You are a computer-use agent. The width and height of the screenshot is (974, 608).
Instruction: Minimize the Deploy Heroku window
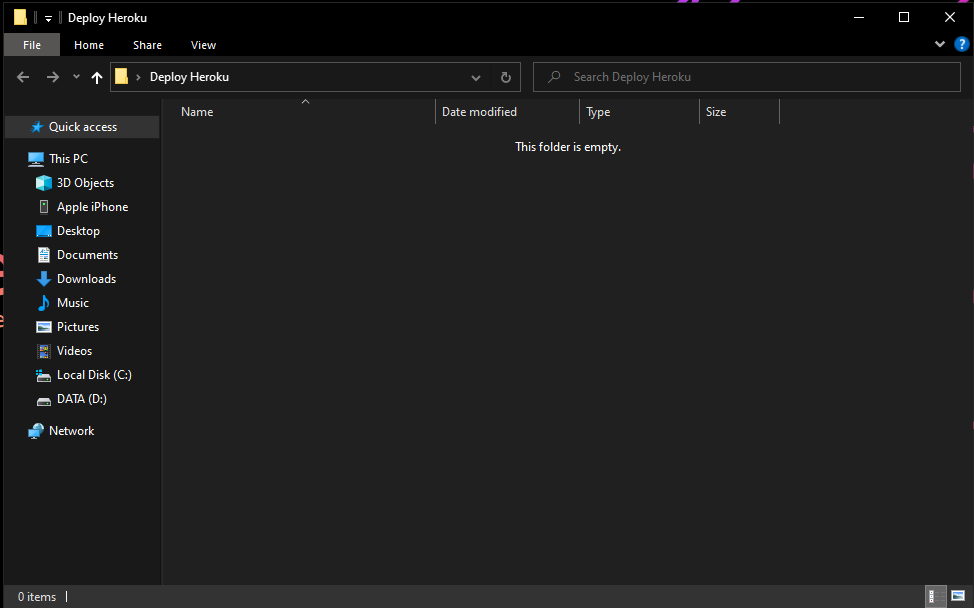tap(859, 17)
